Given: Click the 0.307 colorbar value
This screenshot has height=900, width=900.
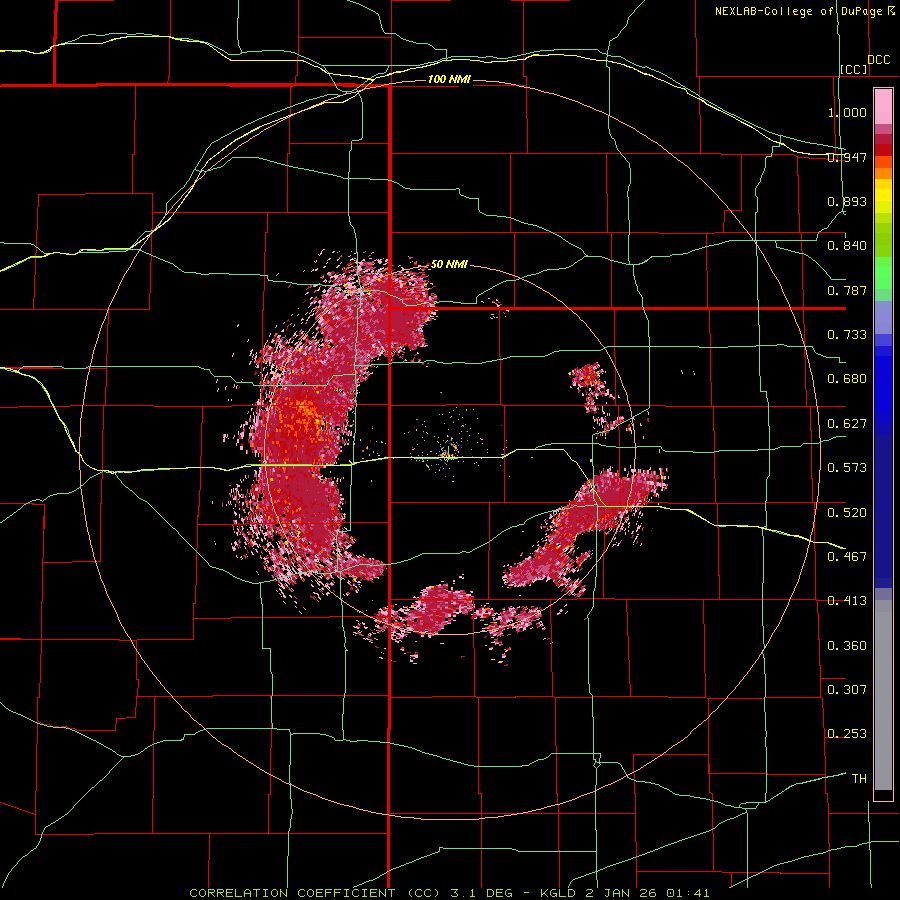Looking at the screenshot, I should 847,689.
